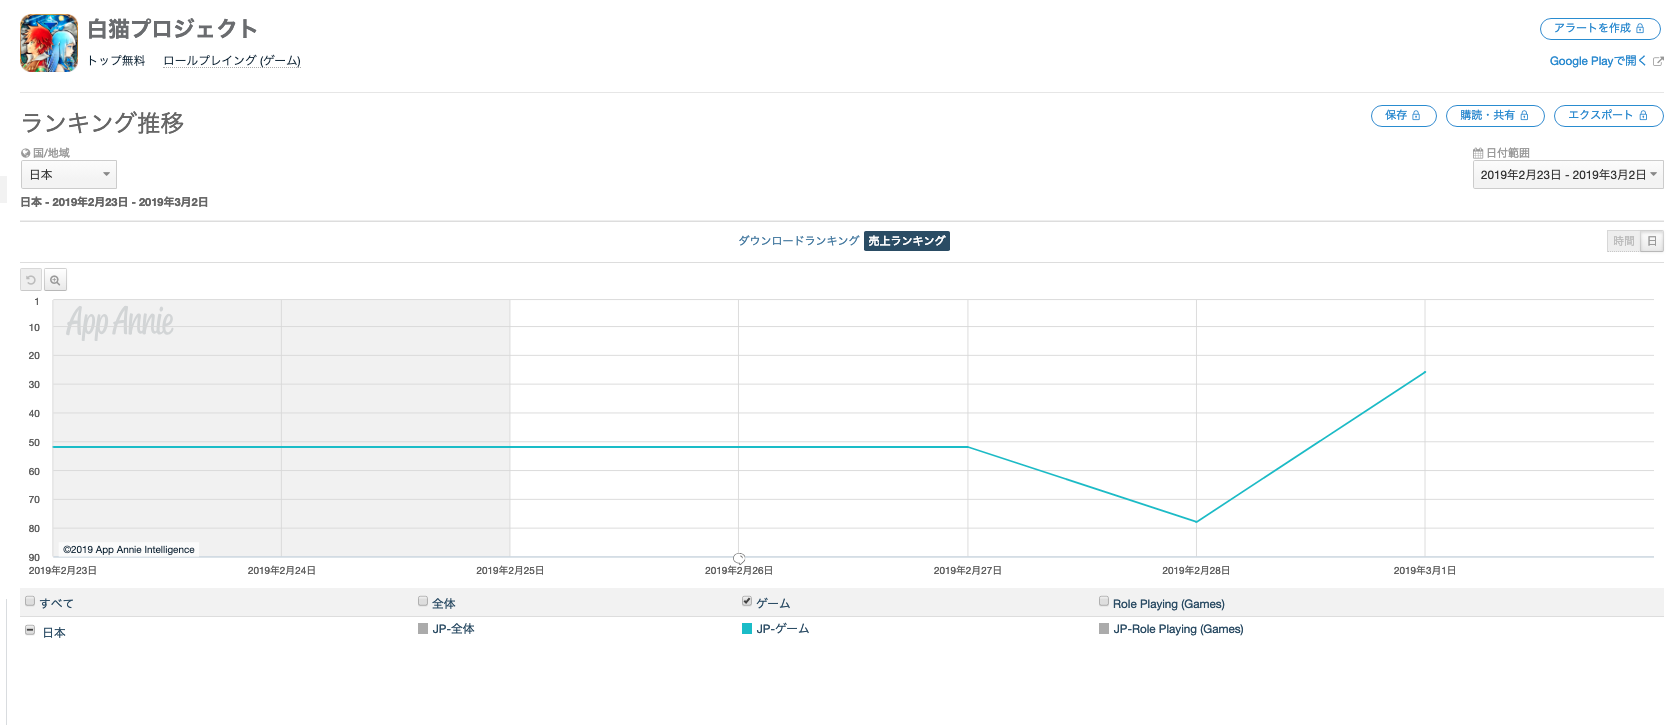Image resolution: width=1673 pixels, height=725 pixels.
Task: Click the JP-全体 legend label
Action: coord(454,629)
